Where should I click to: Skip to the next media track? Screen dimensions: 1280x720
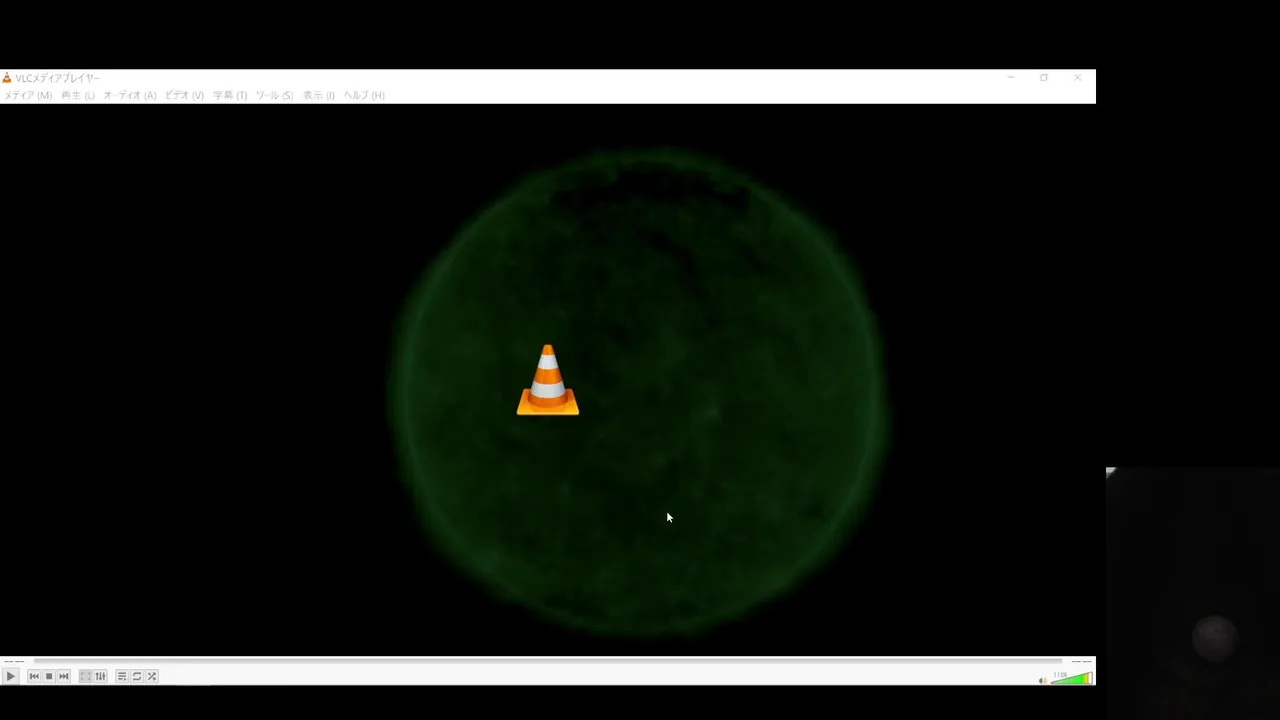click(x=64, y=677)
